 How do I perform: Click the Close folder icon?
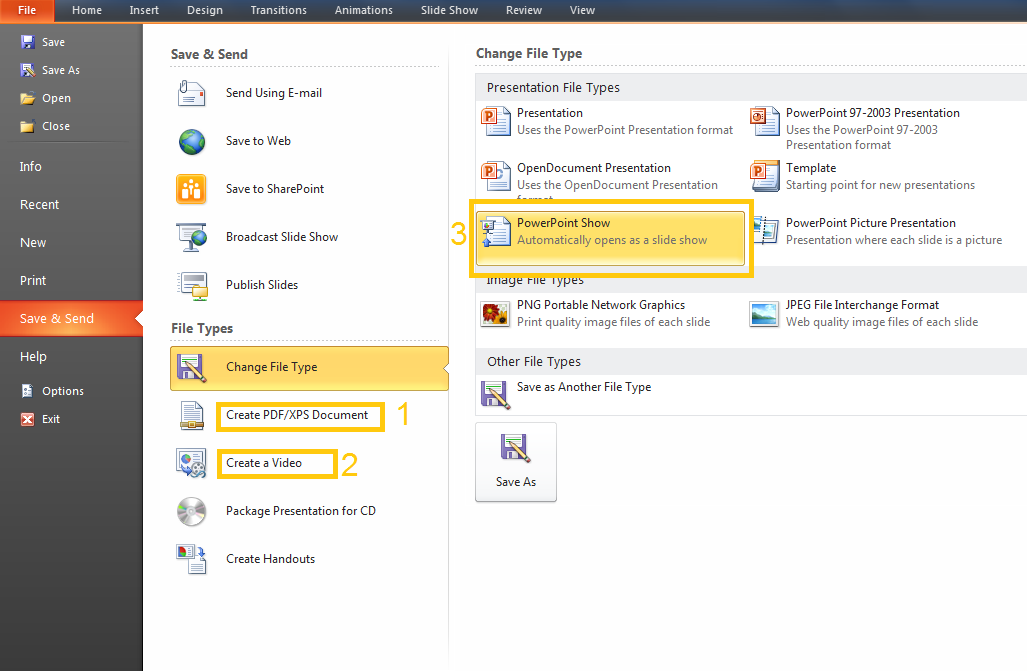[x=28, y=126]
